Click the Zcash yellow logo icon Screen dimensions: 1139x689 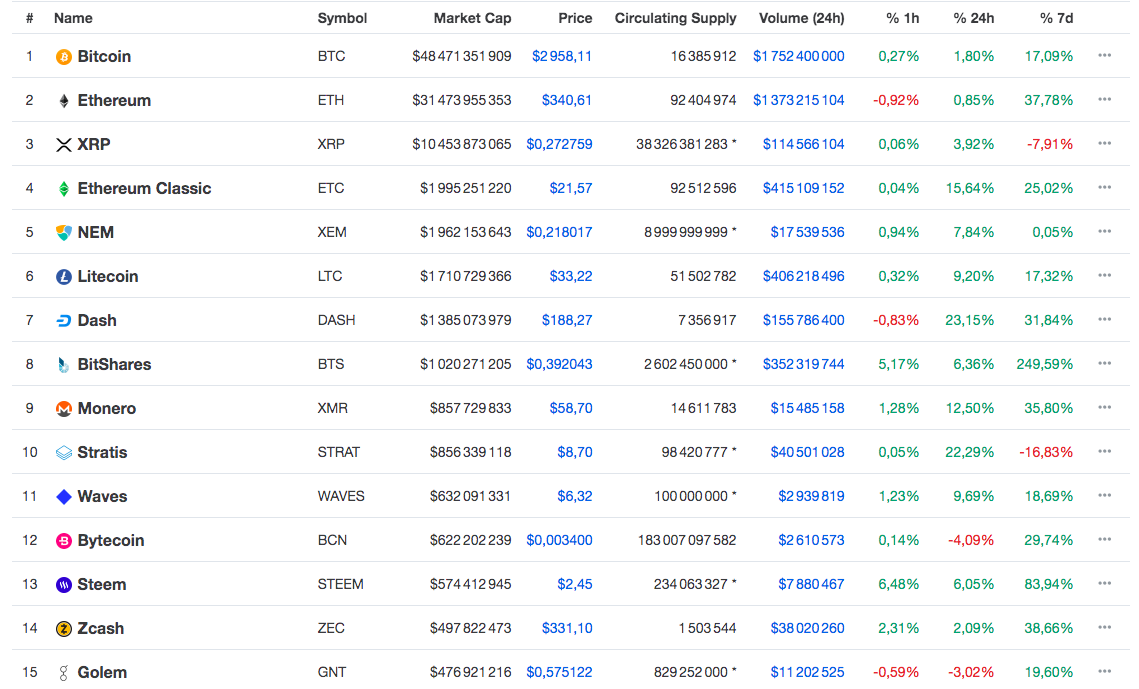pos(64,629)
